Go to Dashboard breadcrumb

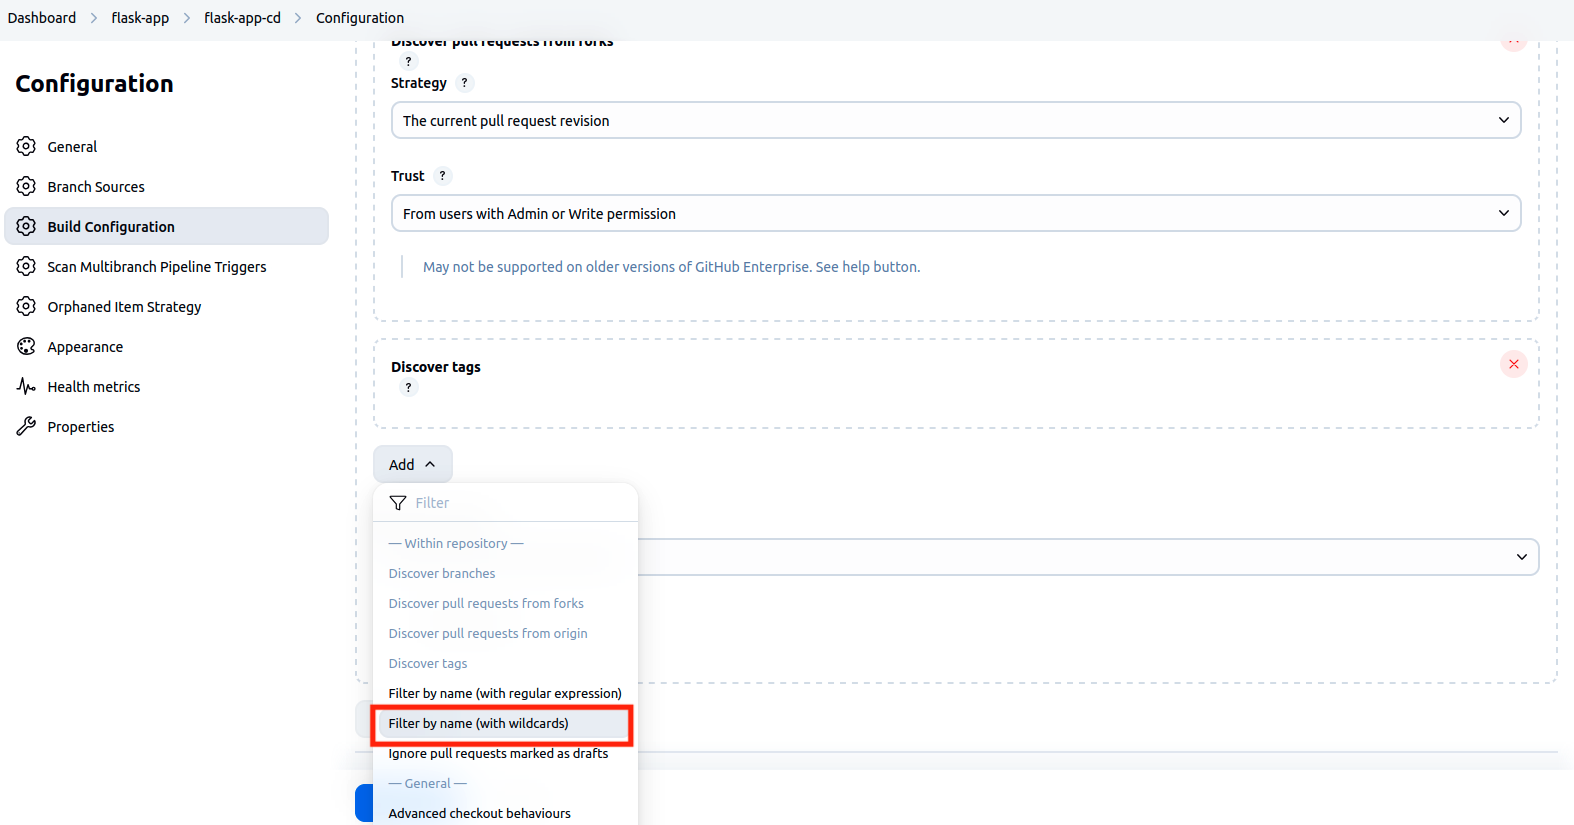pyautogui.click(x=42, y=18)
